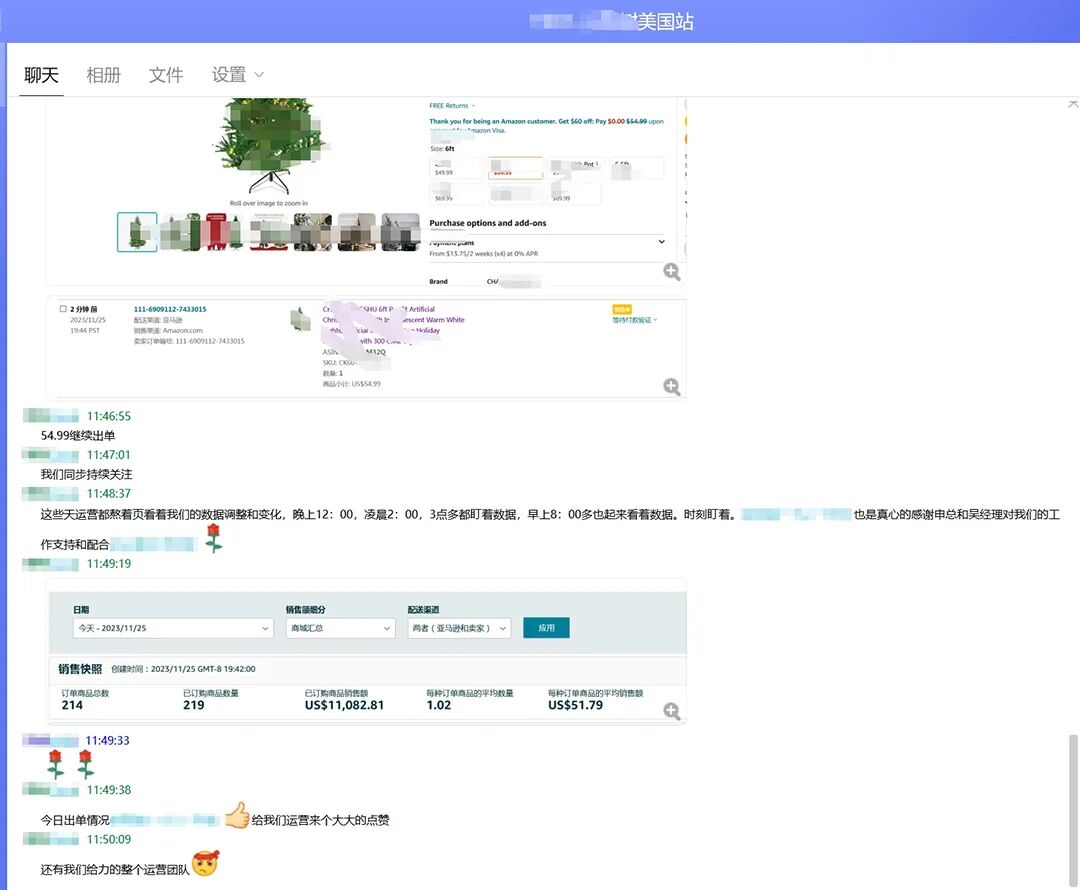Click magnifier icon on the order screenshot
The image size is (1080, 890).
pyautogui.click(x=672, y=386)
